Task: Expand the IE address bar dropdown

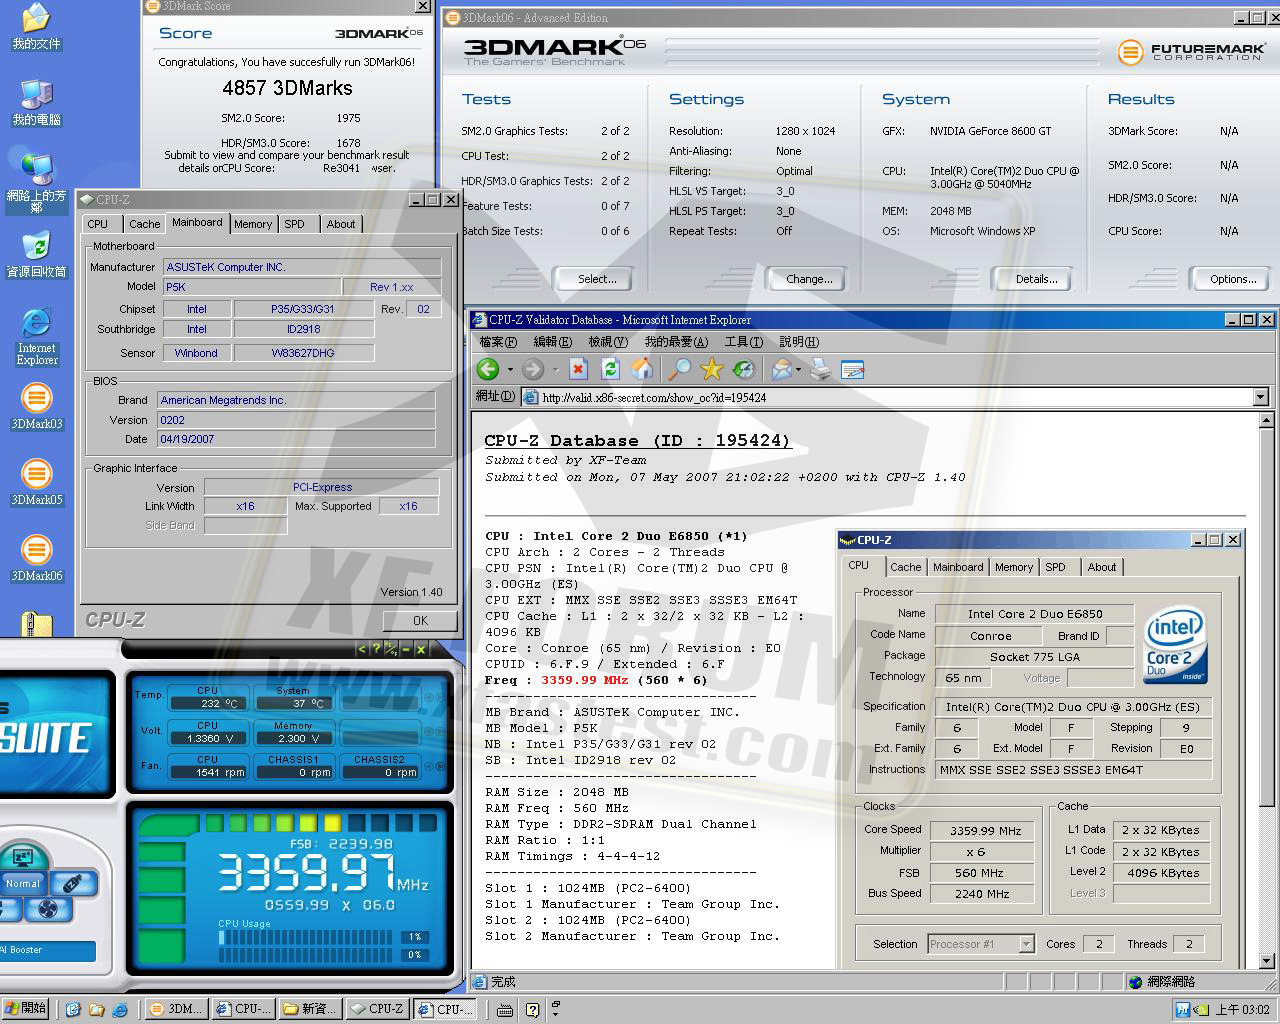Action: (x=1260, y=397)
